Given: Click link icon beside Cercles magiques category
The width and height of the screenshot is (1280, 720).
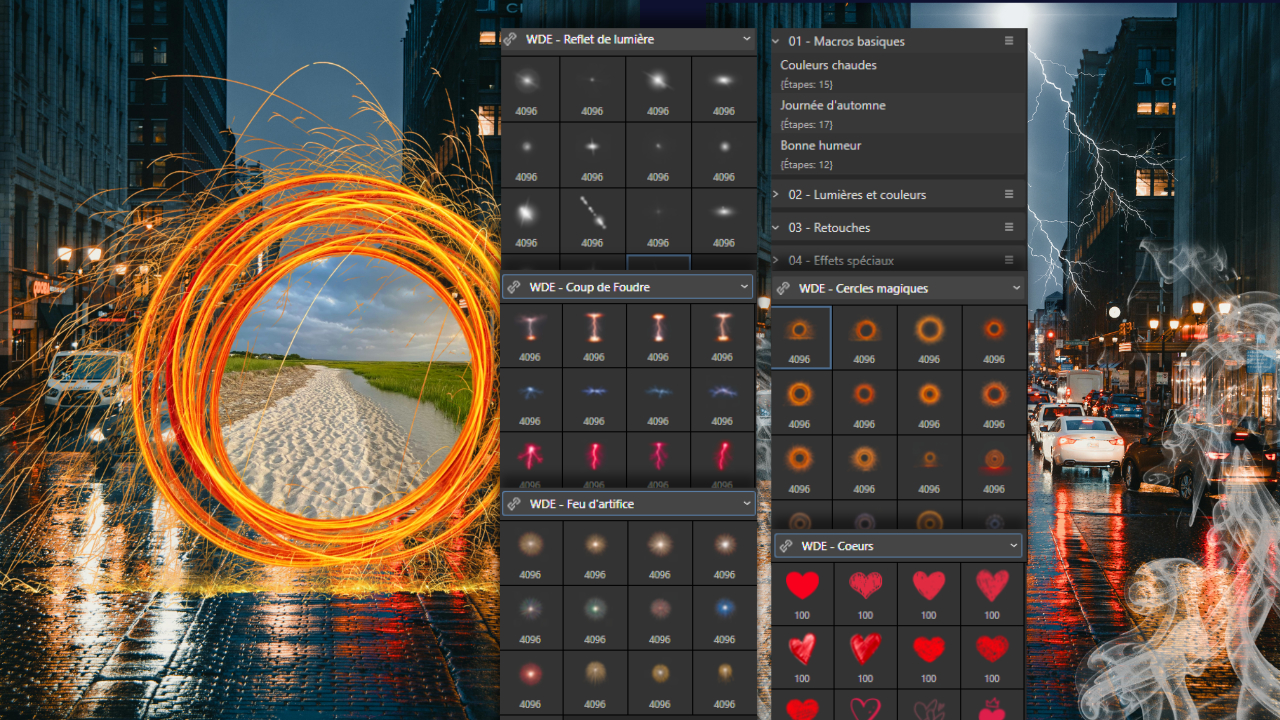Looking at the screenshot, I should [783, 288].
